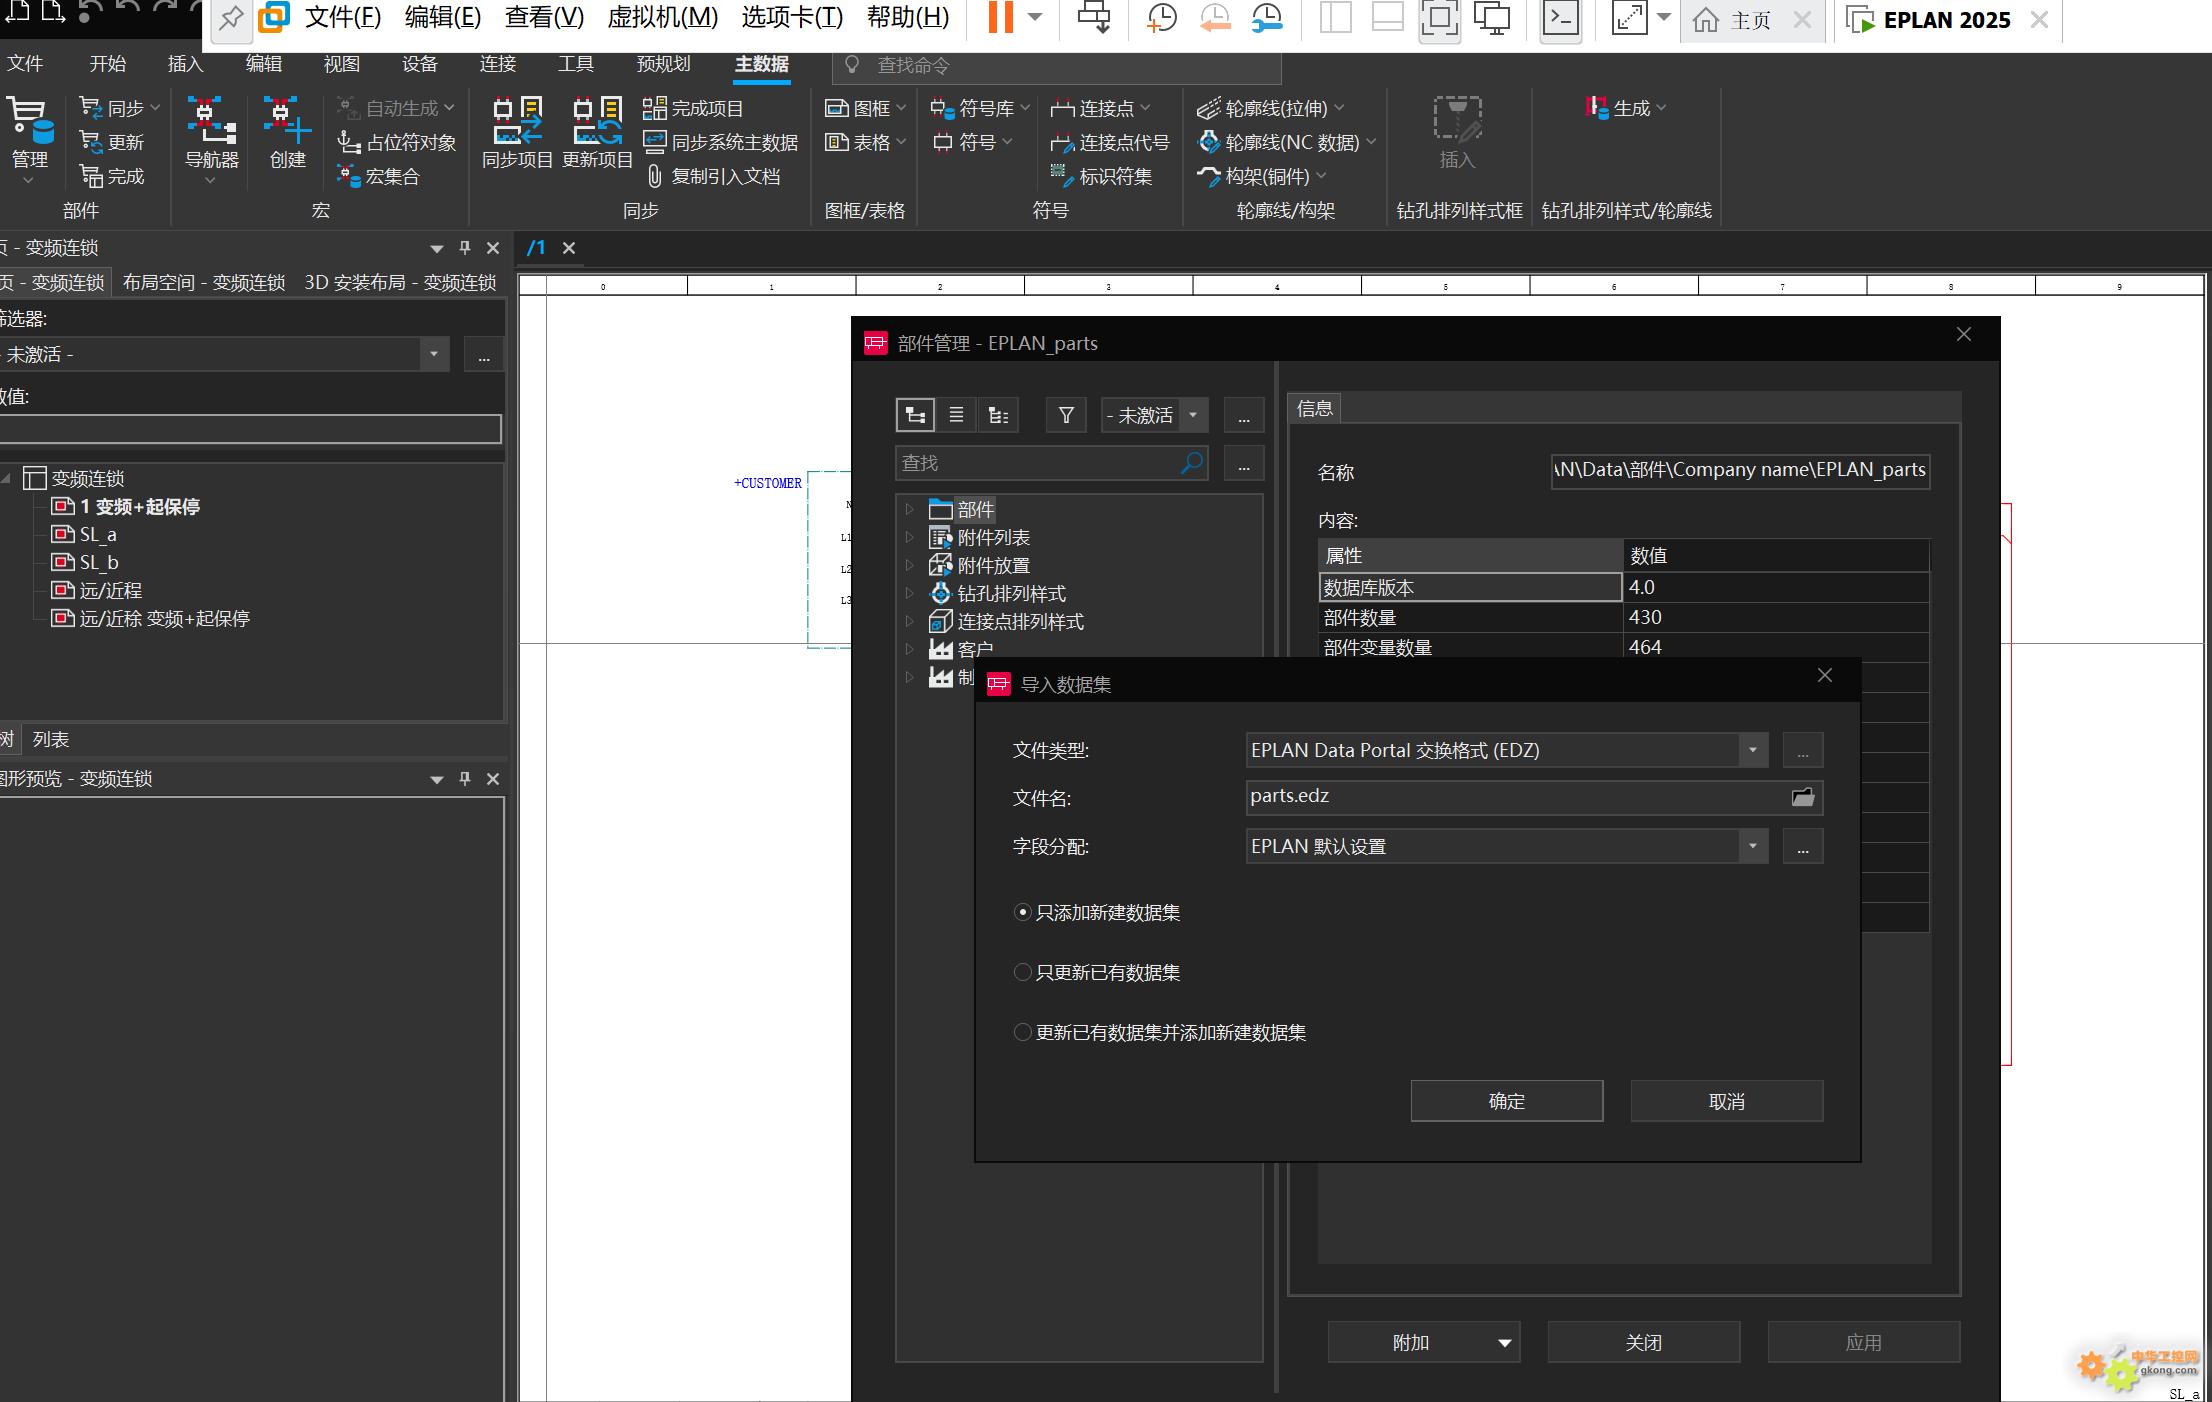This screenshot has width=2212, height=1402.
Task: Open the 工具 ribbon tab
Action: (x=576, y=64)
